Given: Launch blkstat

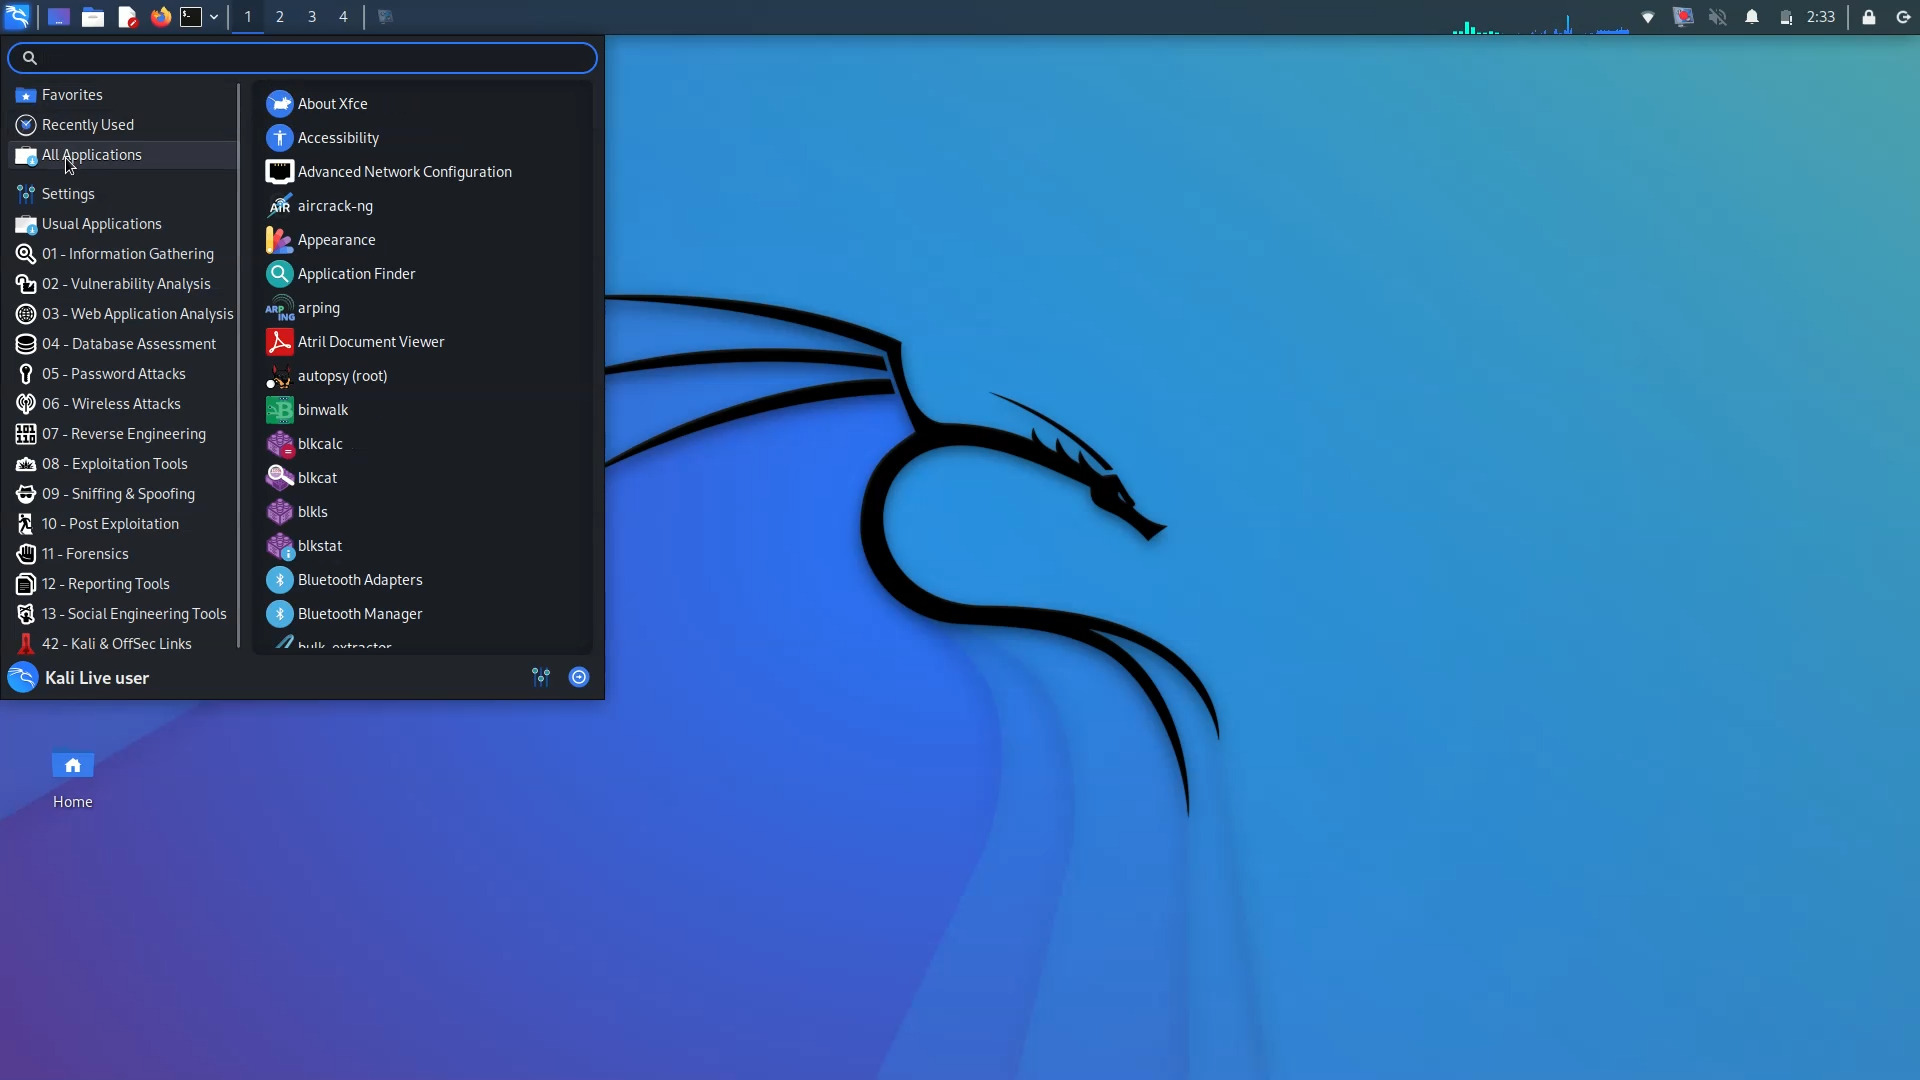Looking at the screenshot, I should pos(424,546).
